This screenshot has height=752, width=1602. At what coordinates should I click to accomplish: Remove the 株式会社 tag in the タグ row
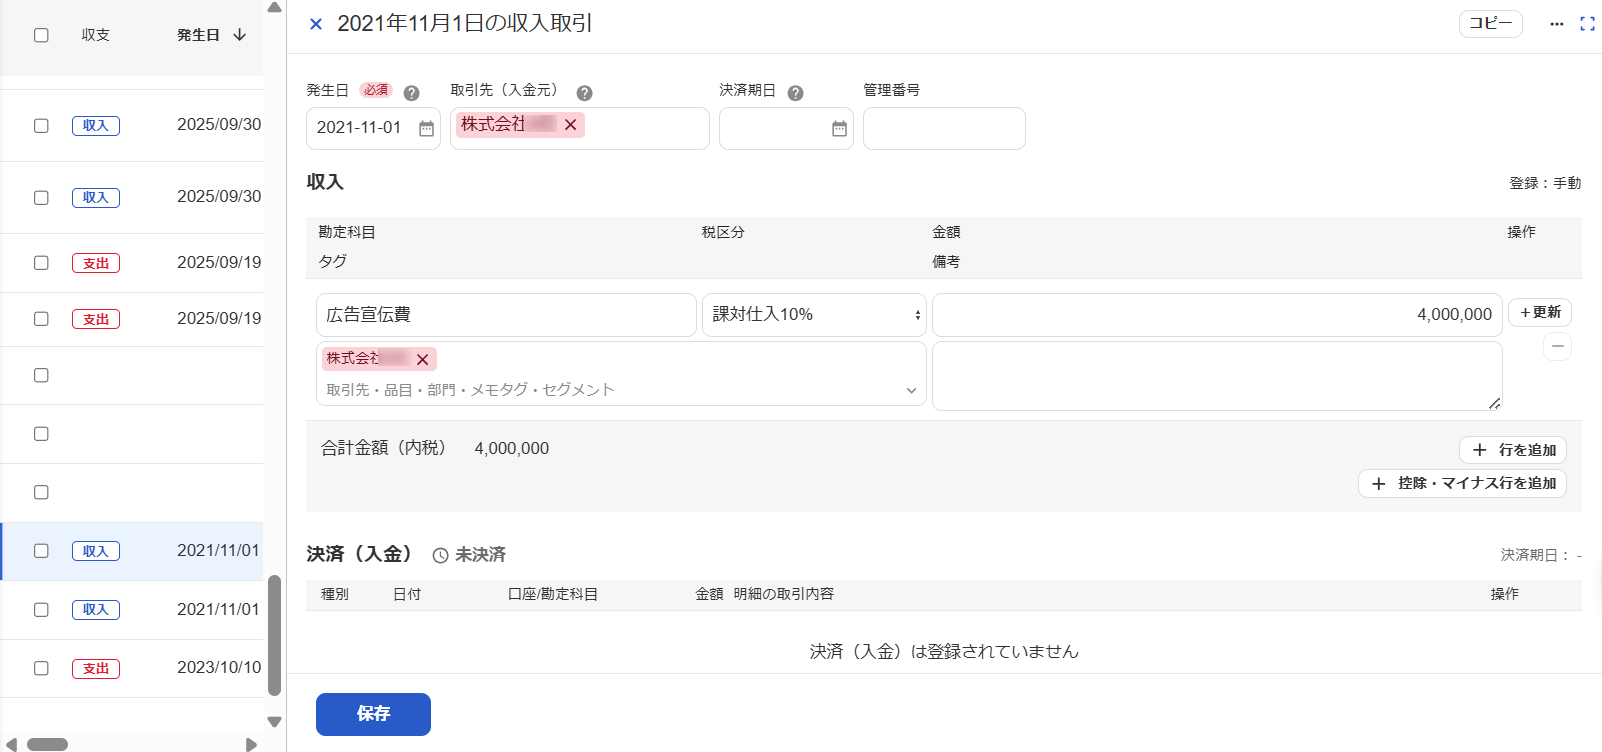pyautogui.click(x=422, y=360)
